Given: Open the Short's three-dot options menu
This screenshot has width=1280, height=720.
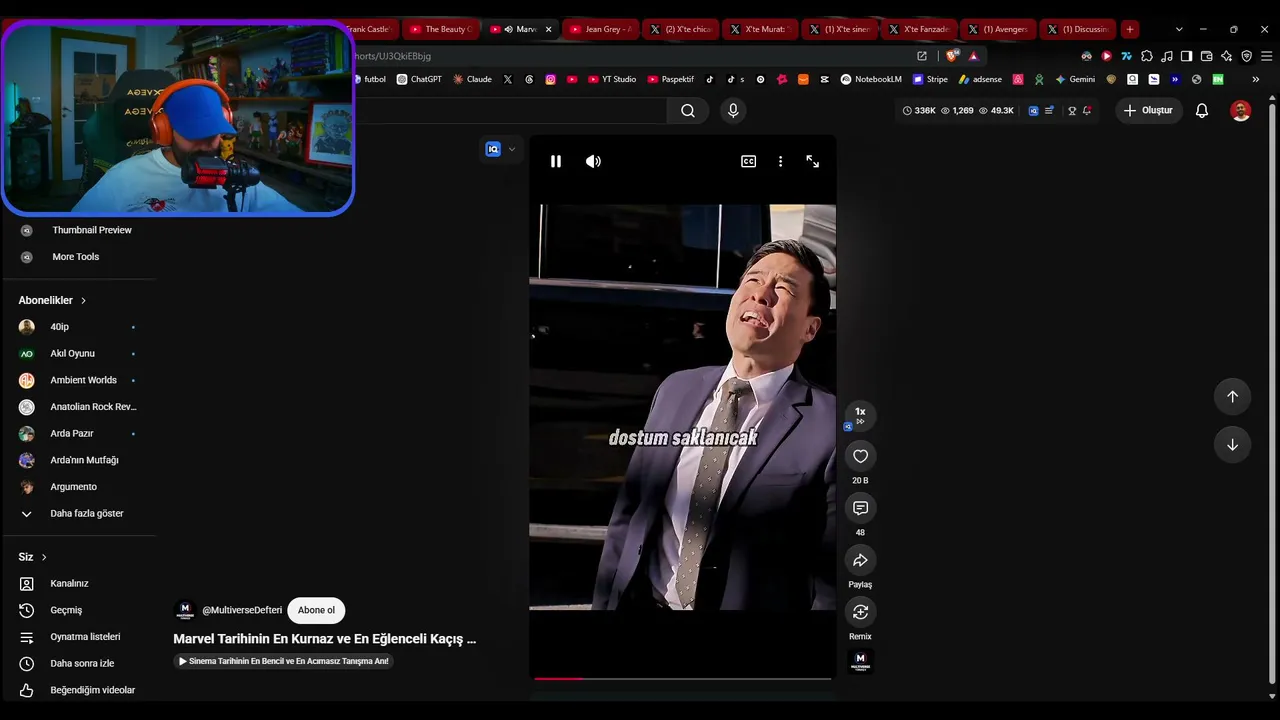Looking at the screenshot, I should click(x=780, y=161).
